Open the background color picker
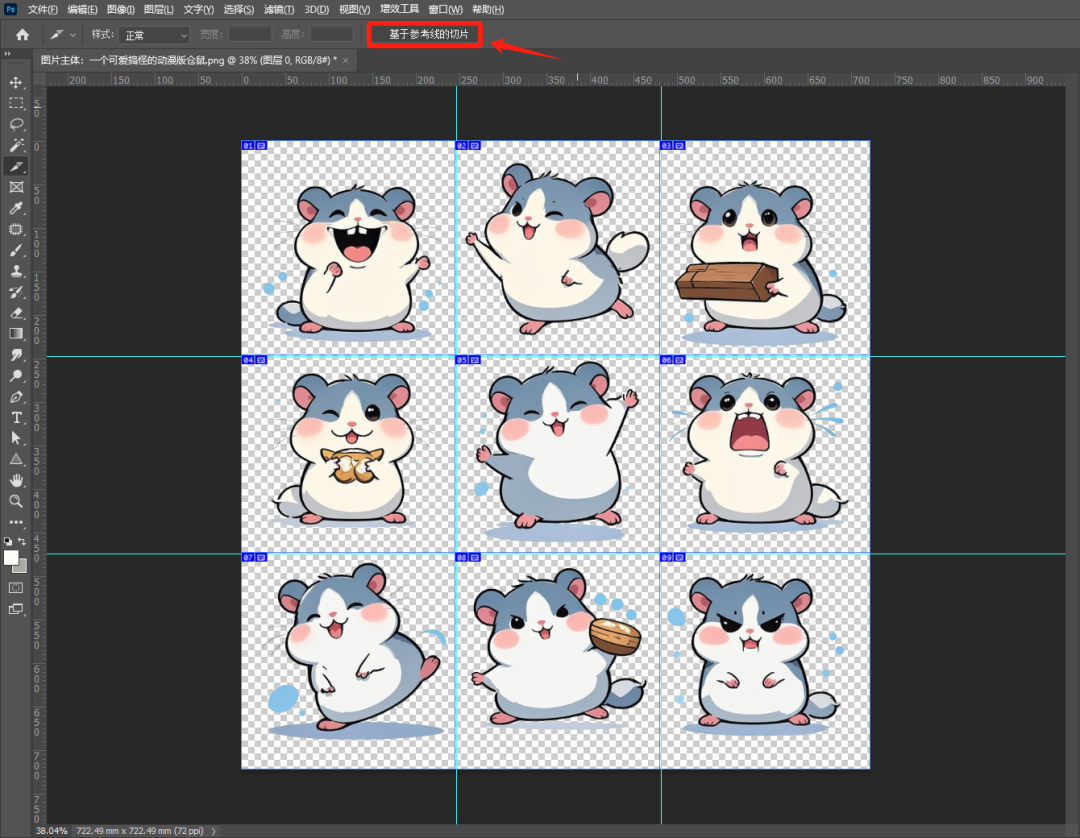The image size is (1080, 838). point(23,567)
